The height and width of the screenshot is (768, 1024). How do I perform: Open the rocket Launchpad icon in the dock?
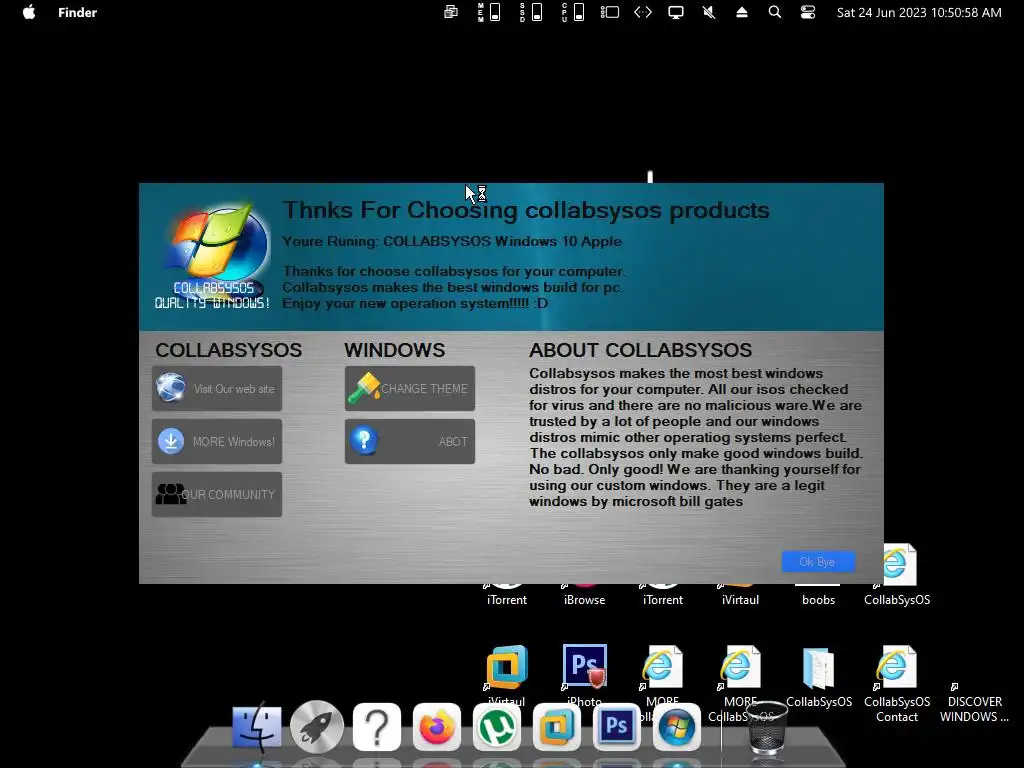317,726
